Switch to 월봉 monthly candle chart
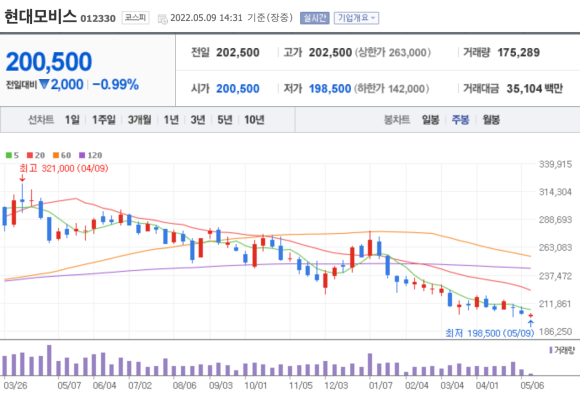This screenshot has height=398, width=580. 491,120
